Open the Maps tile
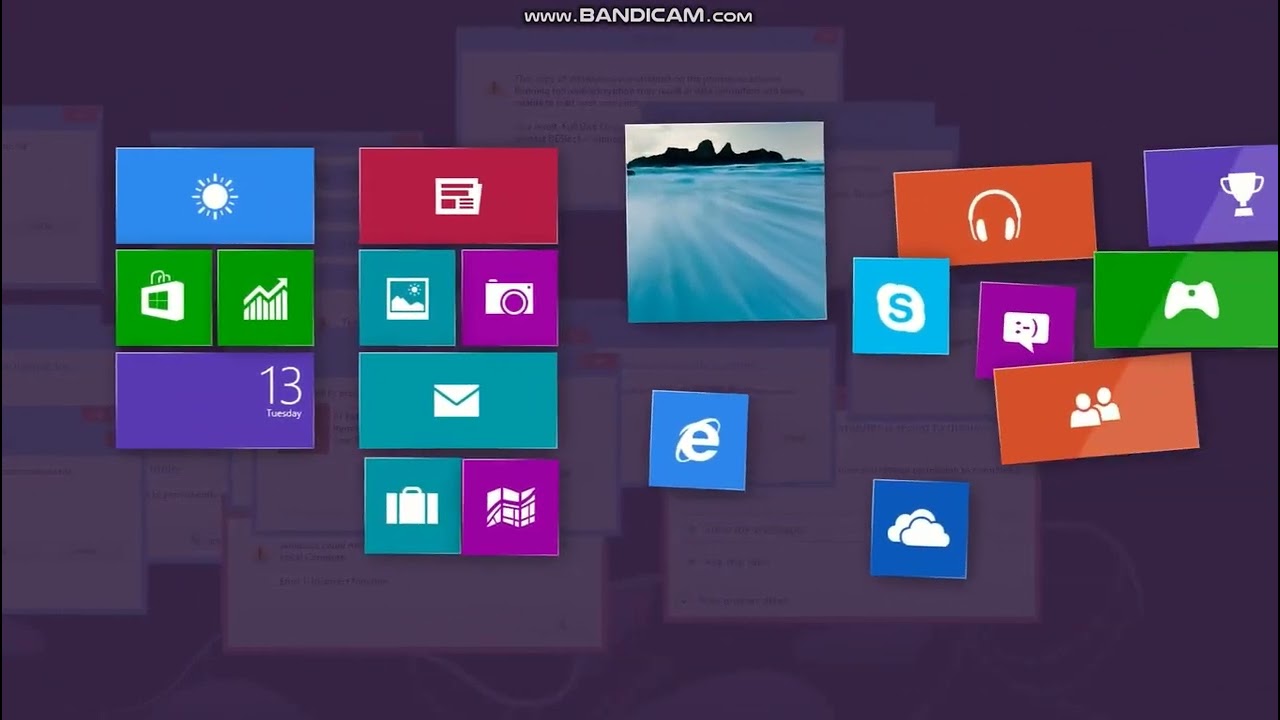This screenshot has height=720, width=1280. click(510, 507)
